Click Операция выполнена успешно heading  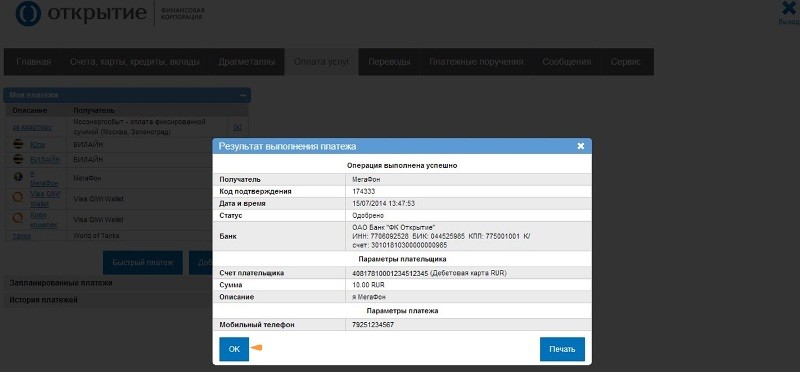[402, 166]
